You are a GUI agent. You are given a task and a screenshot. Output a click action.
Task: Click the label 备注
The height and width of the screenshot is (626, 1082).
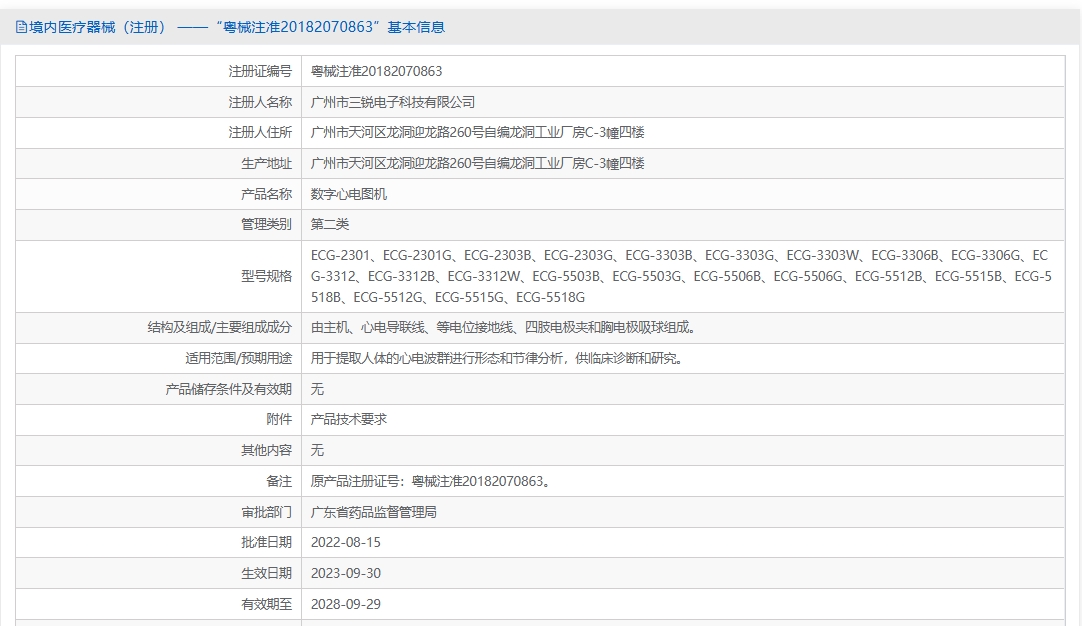pos(279,481)
